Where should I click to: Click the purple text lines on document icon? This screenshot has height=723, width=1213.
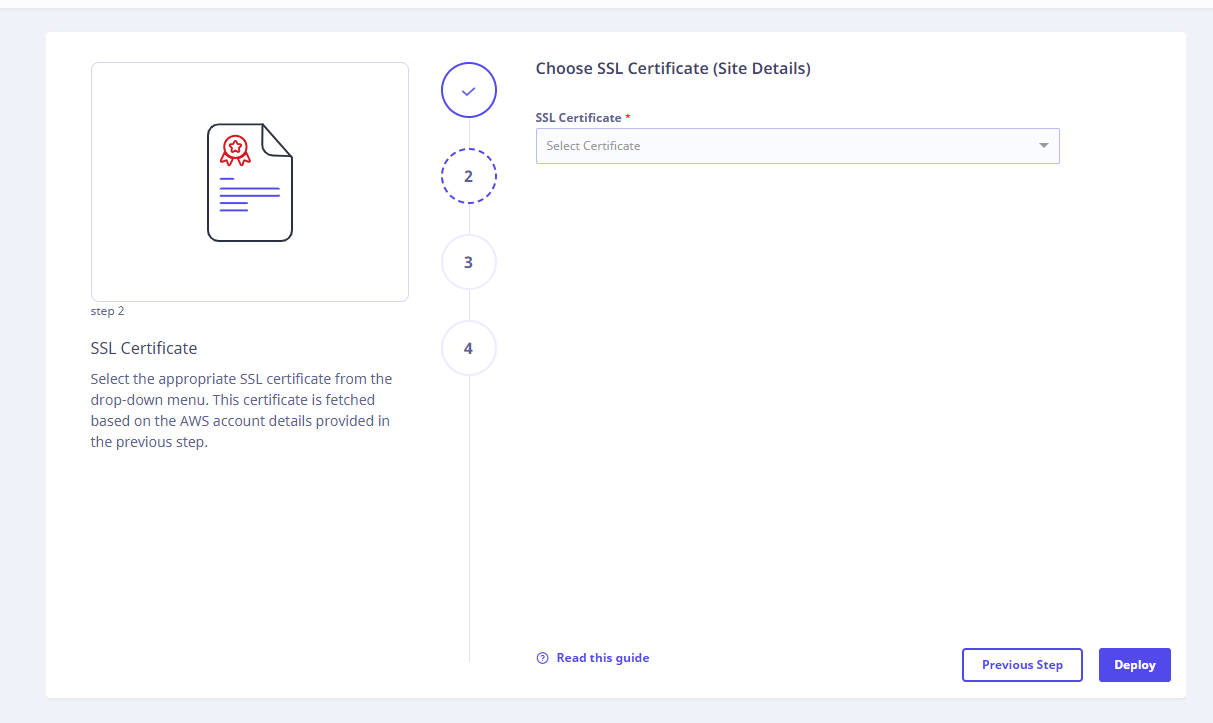[248, 195]
